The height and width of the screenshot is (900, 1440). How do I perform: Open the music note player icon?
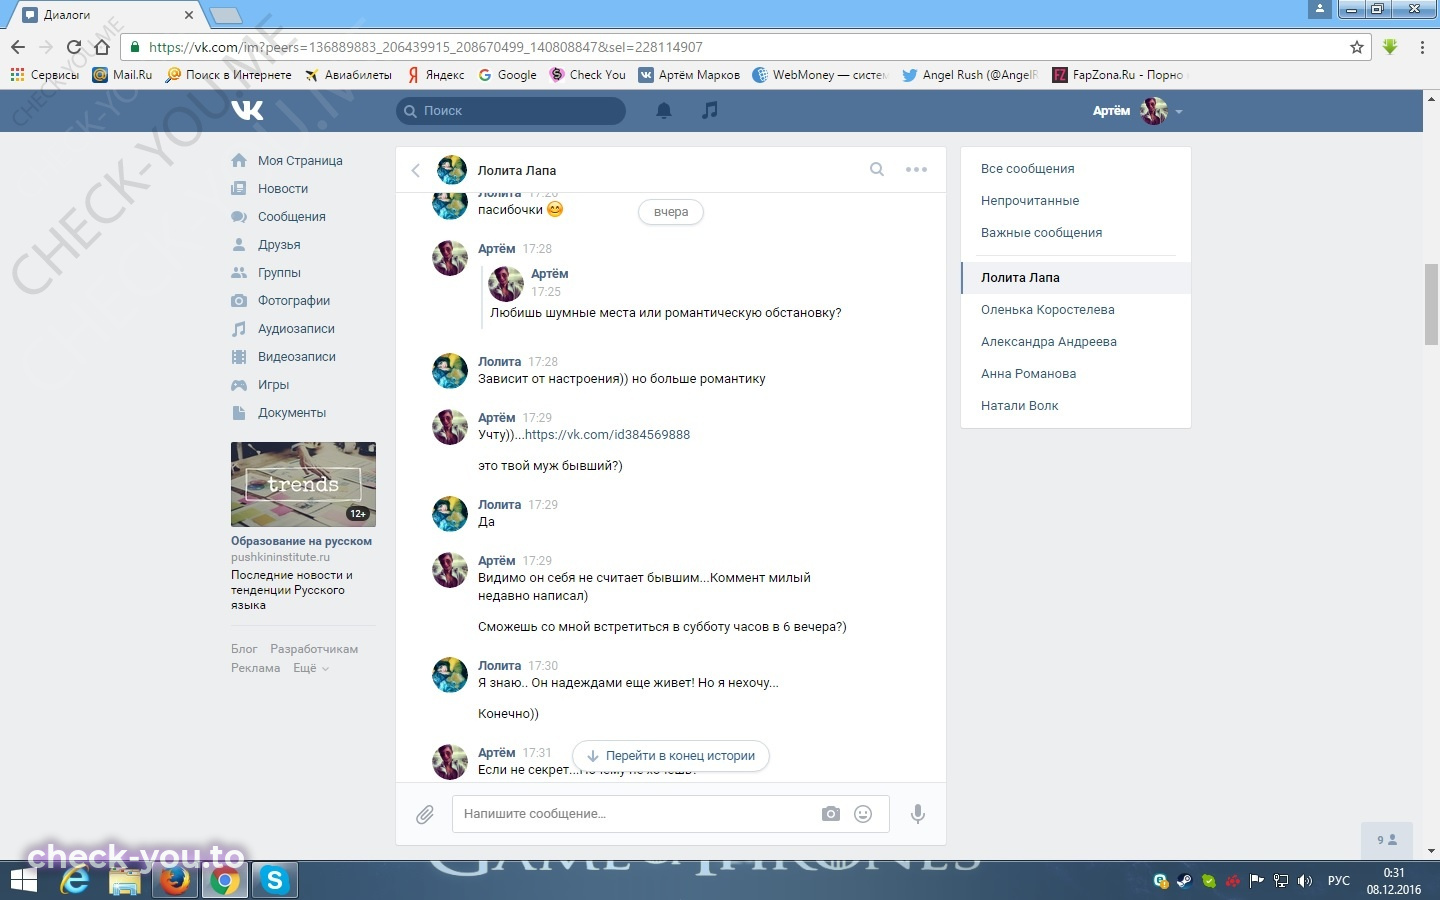pyautogui.click(x=710, y=110)
